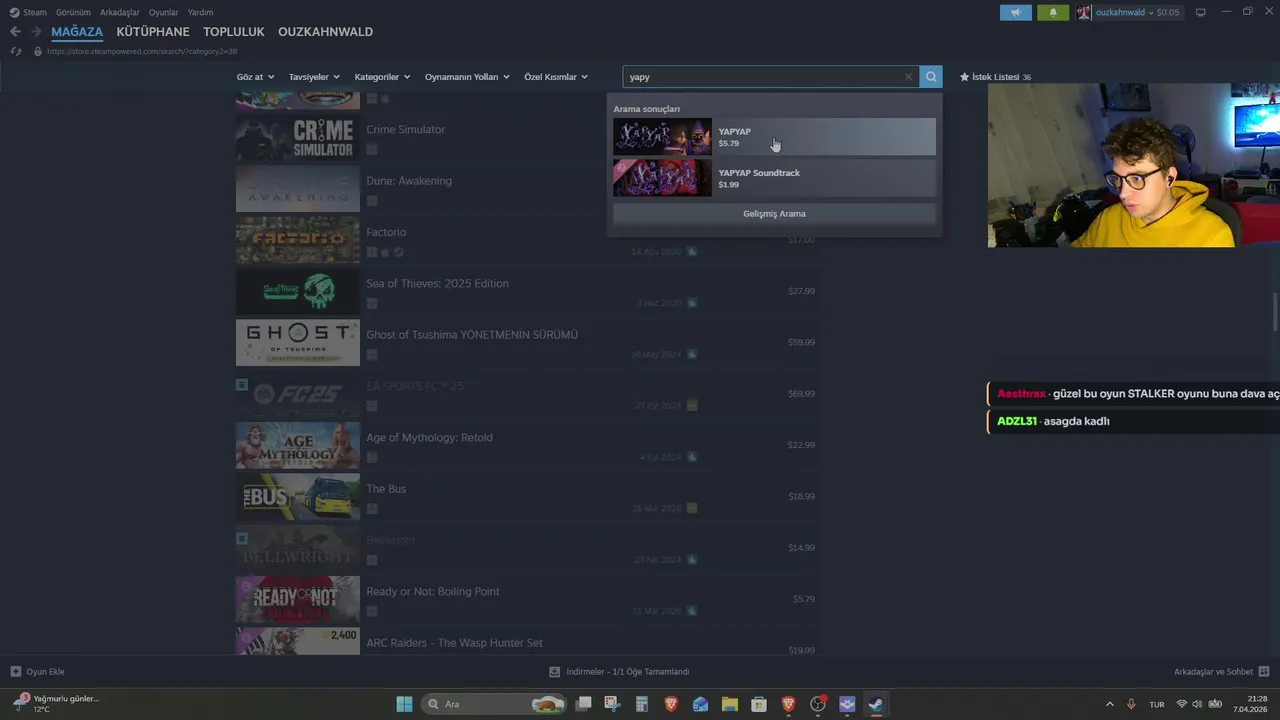Image resolution: width=1280 pixels, height=720 pixels.
Task: Open Calculator from the taskbar
Action: point(642,704)
